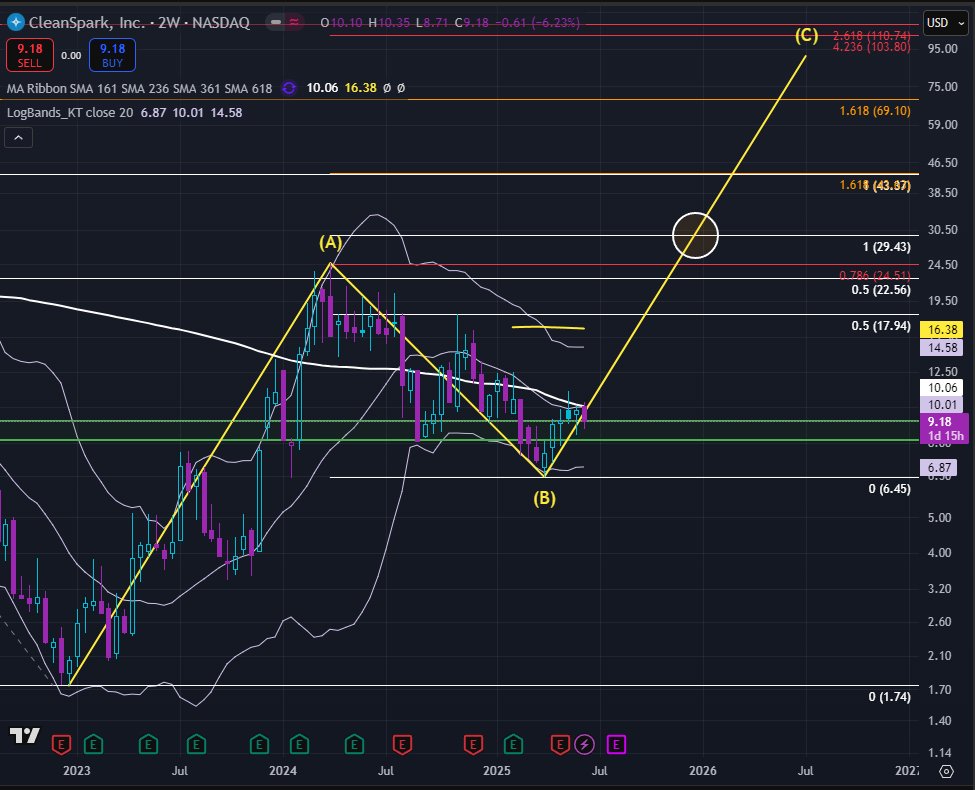Open chart settings via the gear icon
This screenshot has width=975, height=790.
coord(947,771)
